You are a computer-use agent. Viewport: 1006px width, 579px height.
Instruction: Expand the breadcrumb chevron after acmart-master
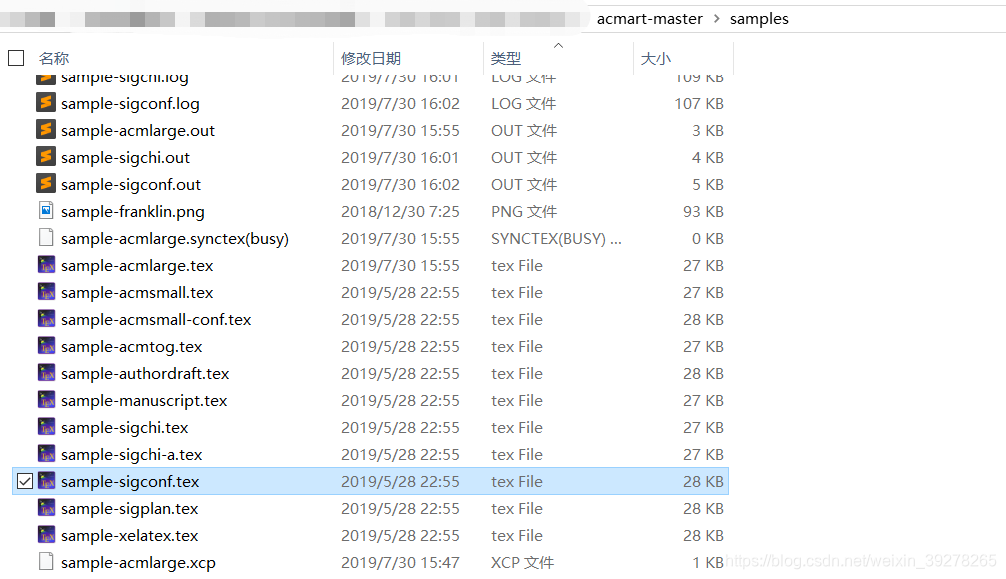[717, 19]
